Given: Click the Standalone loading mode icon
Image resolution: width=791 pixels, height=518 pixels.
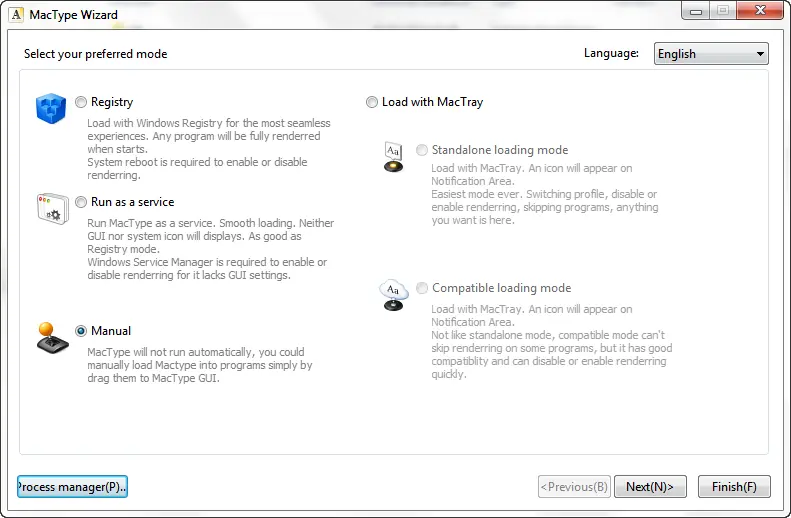Looking at the screenshot, I should (x=393, y=157).
